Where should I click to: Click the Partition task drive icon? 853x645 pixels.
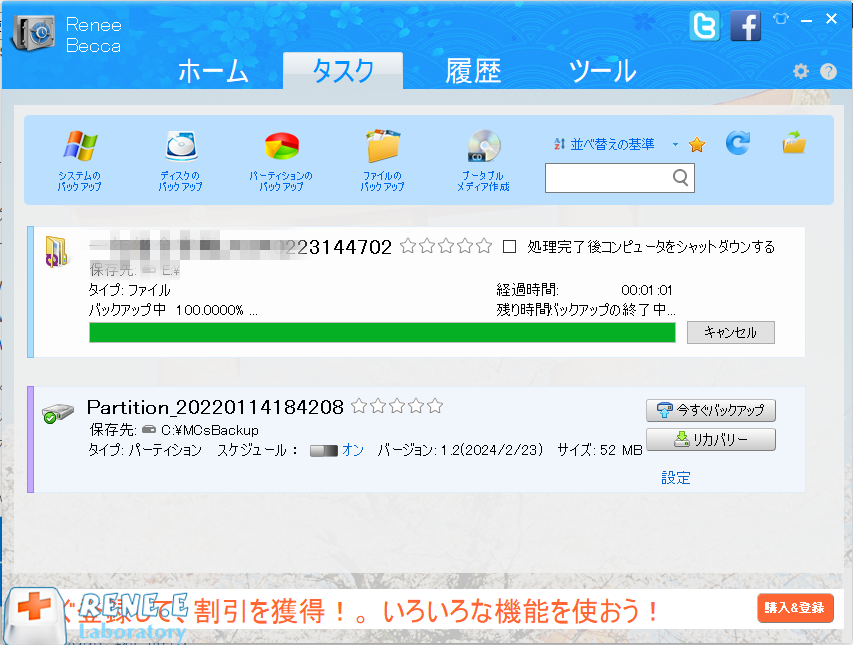pos(58,413)
